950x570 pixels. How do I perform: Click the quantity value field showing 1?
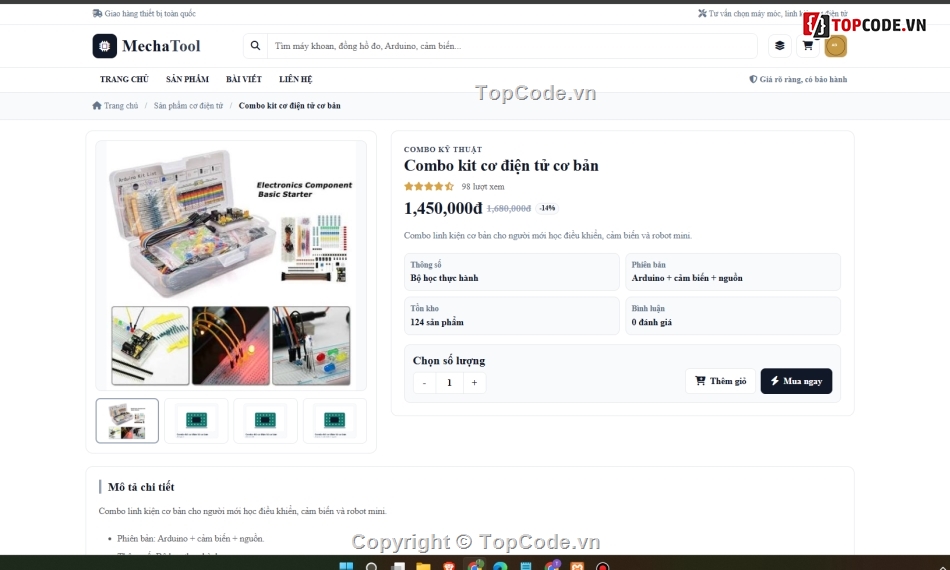point(449,383)
